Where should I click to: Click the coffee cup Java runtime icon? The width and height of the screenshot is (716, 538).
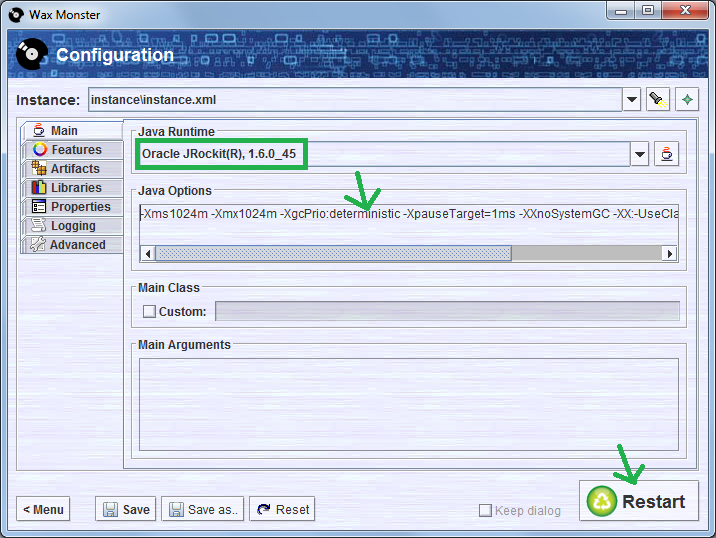(x=666, y=154)
